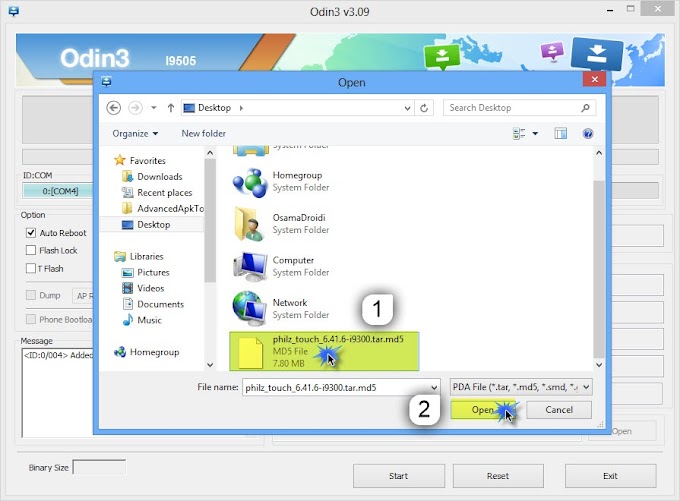Select Network system folder icon

(x=250, y=308)
